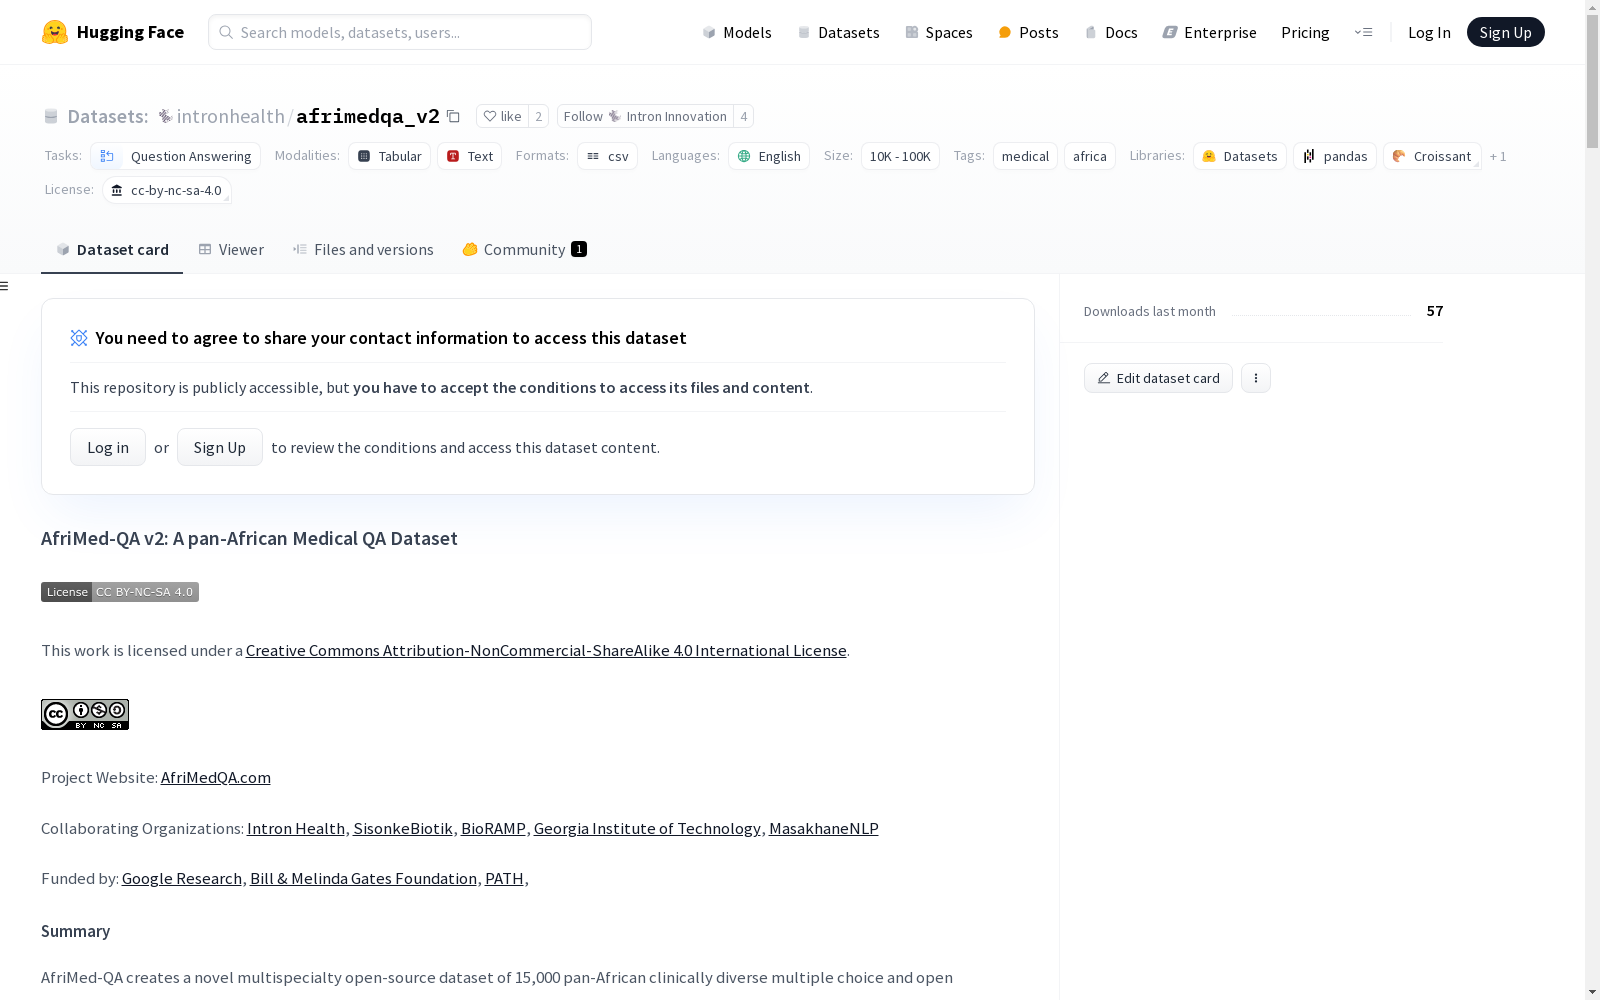This screenshot has width=1600, height=1000.
Task: Filter by Question Answering task tag
Action: [176, 156]
